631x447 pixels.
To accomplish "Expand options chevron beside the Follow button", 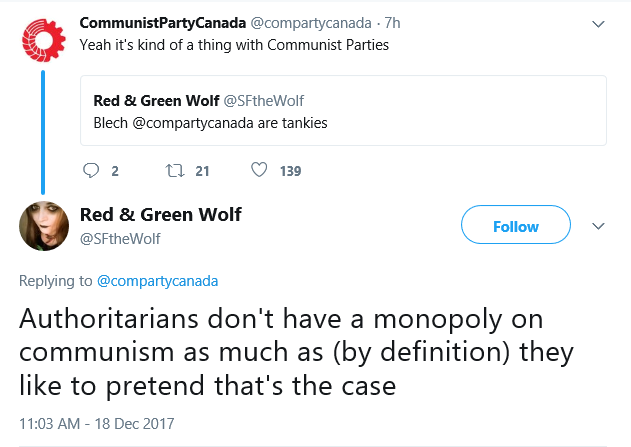I will click(598, 226).
